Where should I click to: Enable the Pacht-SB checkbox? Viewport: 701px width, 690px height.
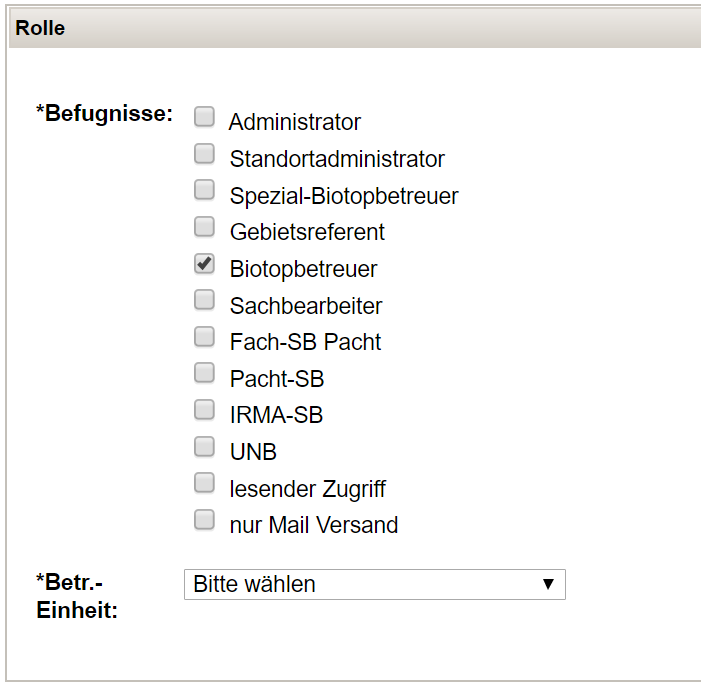204,373
